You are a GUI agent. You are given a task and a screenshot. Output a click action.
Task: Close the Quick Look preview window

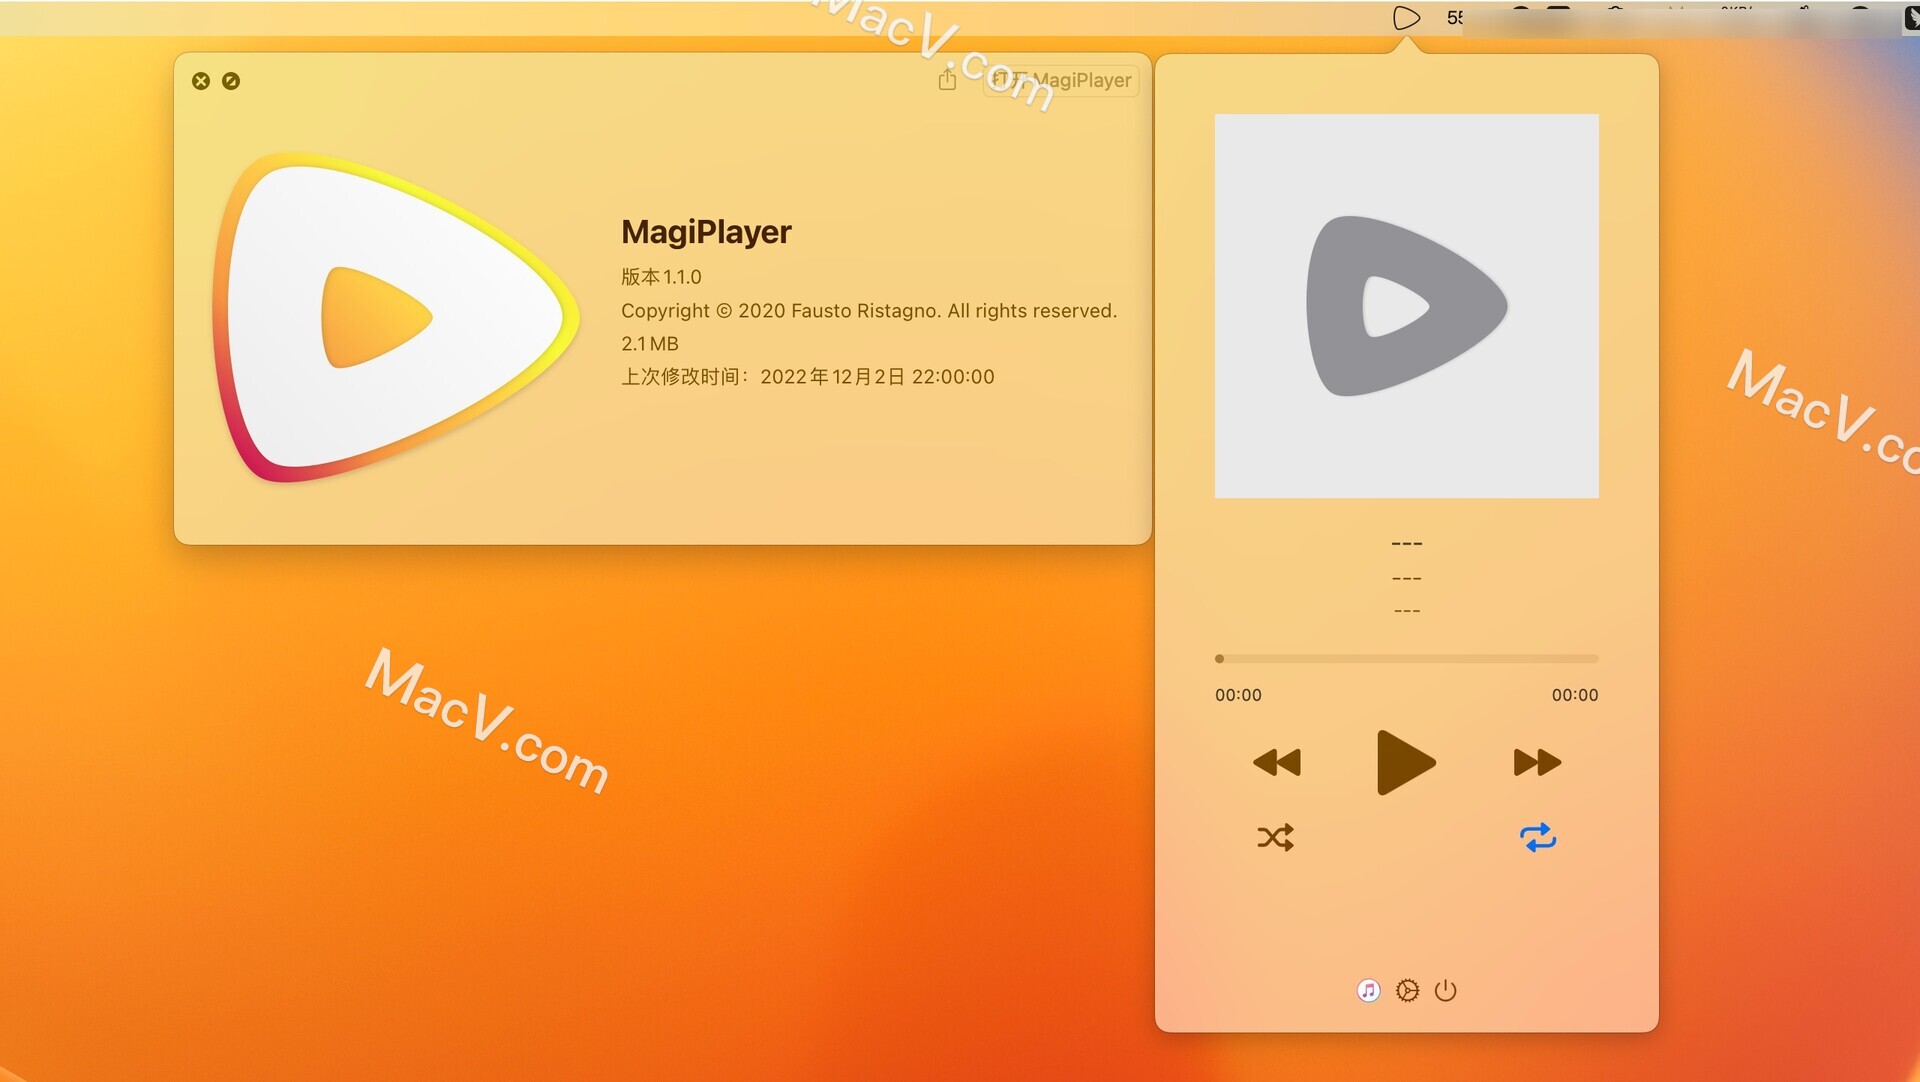201,81
